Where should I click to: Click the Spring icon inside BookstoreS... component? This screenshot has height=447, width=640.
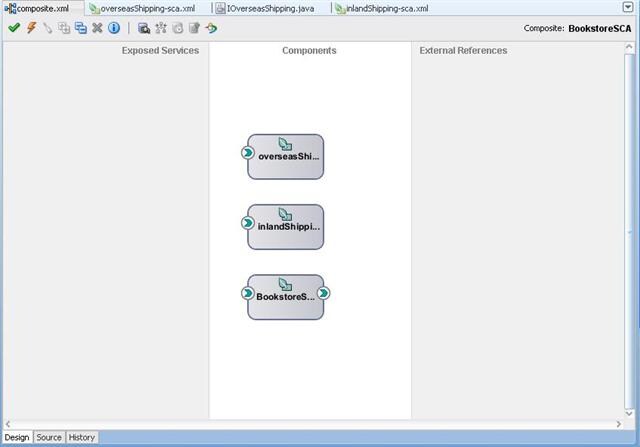click(x=285, y=284)
